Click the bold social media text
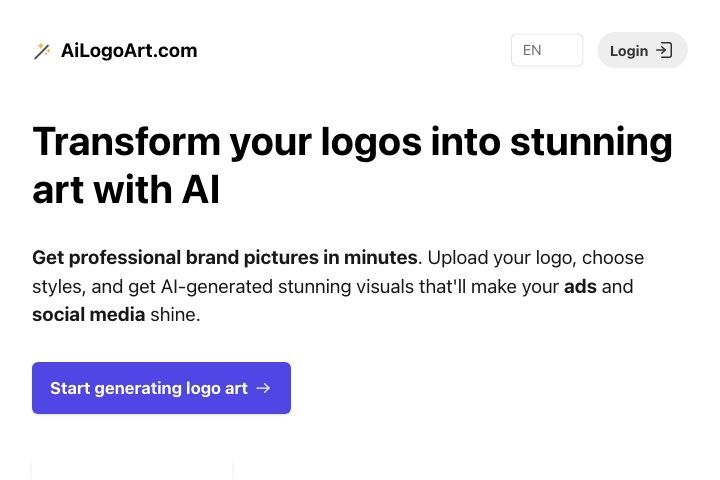The image size is (720, 480). (x=89, y=315)
